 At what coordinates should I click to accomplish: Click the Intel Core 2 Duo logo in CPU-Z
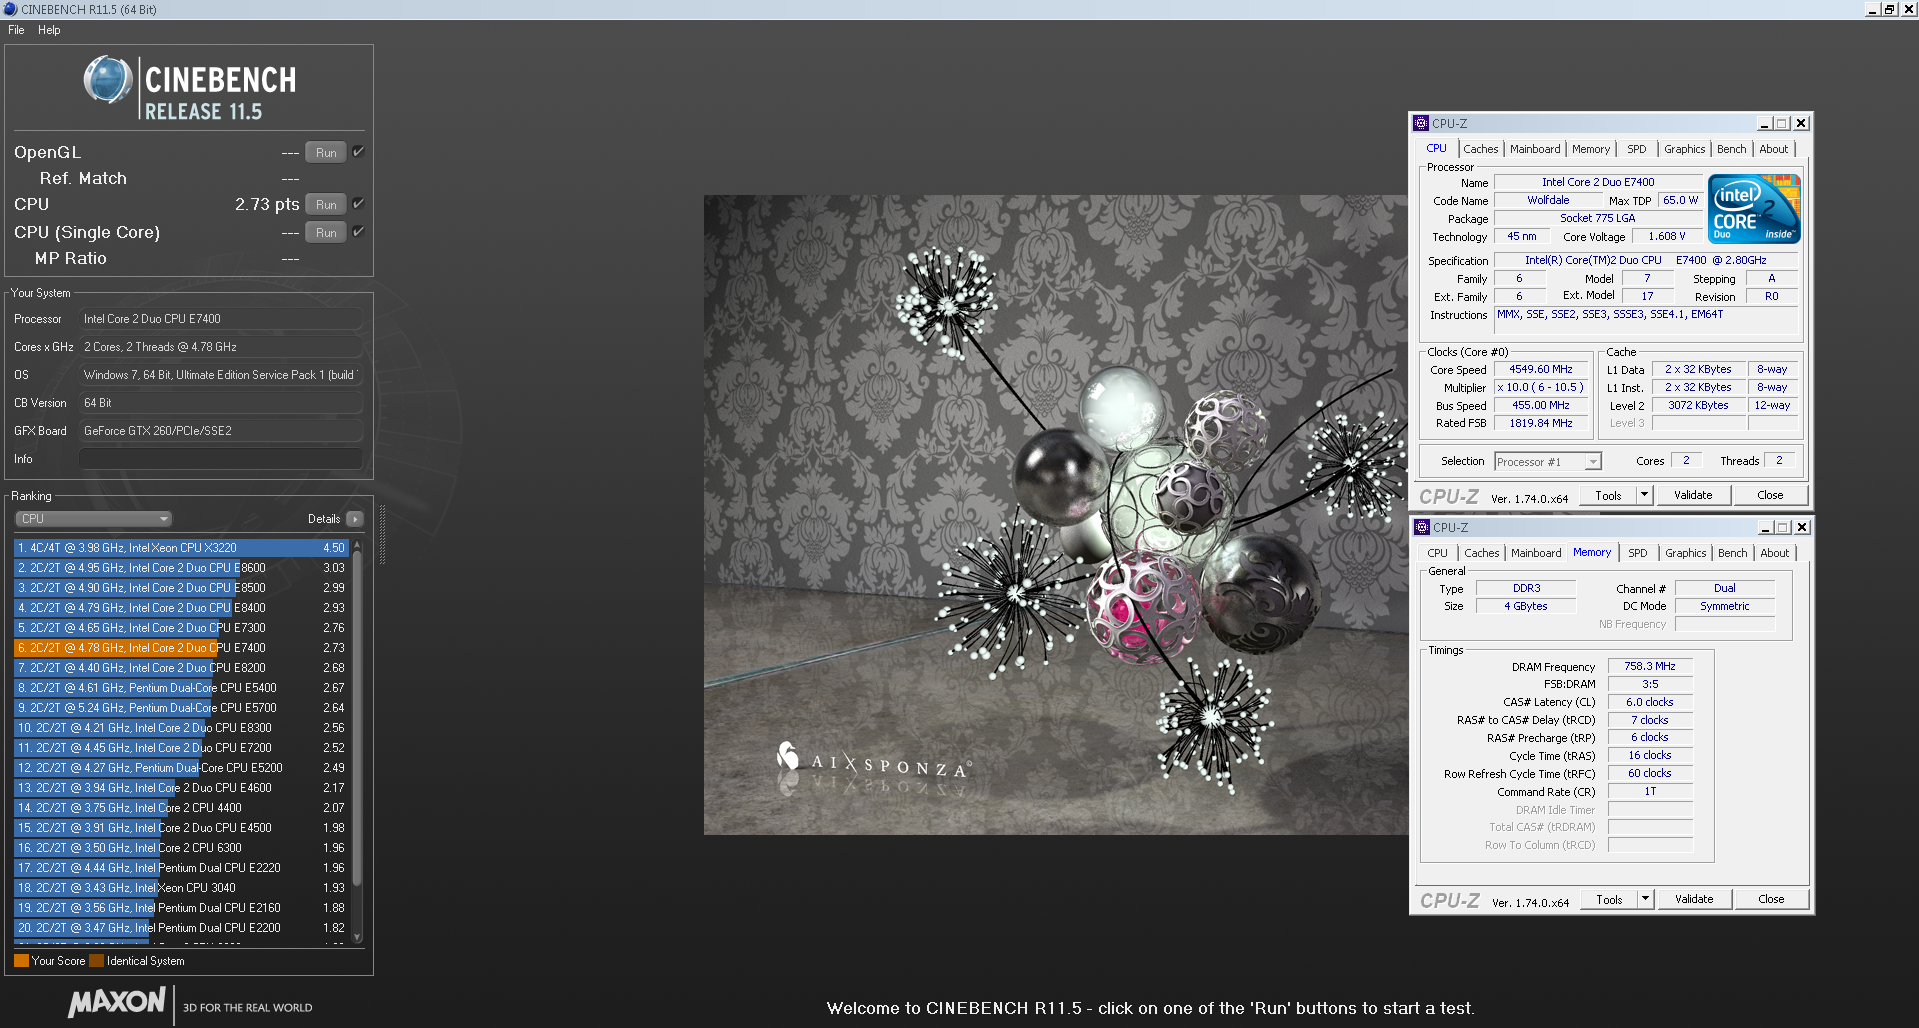pyautogui.click(x=1754, y=209)
